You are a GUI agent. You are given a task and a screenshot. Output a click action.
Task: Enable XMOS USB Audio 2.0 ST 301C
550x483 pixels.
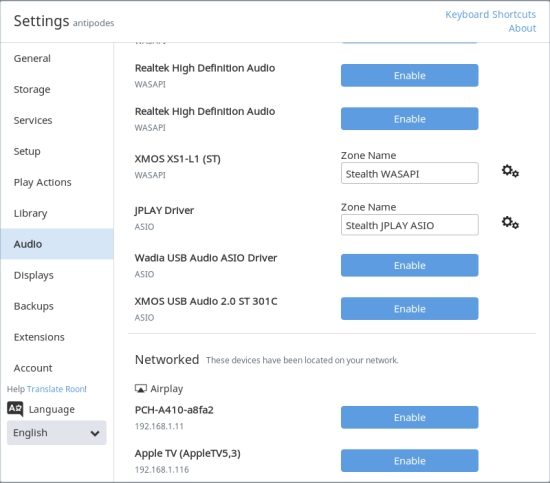pyautogui.click(x=409, y=309)
